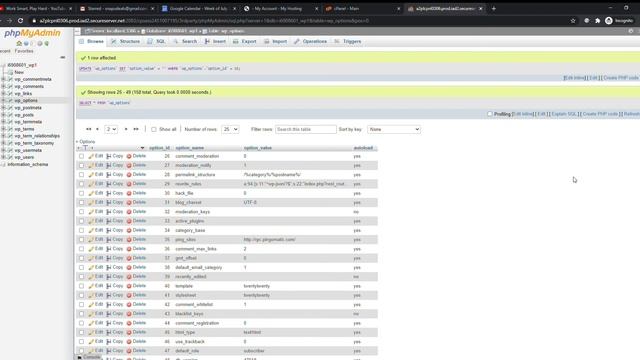This screenshot has width=640, height=360.
Task: Sort by option_name column header
Action: [189, 148]
